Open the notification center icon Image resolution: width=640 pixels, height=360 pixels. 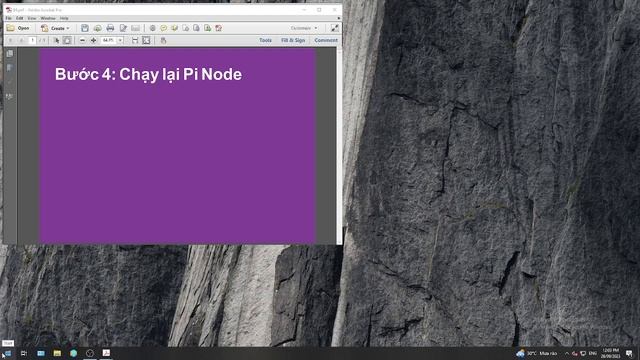(x=629, y=353)
